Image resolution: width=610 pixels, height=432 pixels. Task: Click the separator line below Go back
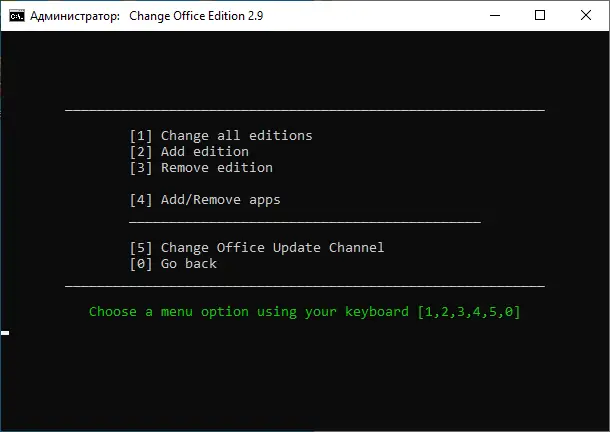pyautogui.click(x=305, y=285)
